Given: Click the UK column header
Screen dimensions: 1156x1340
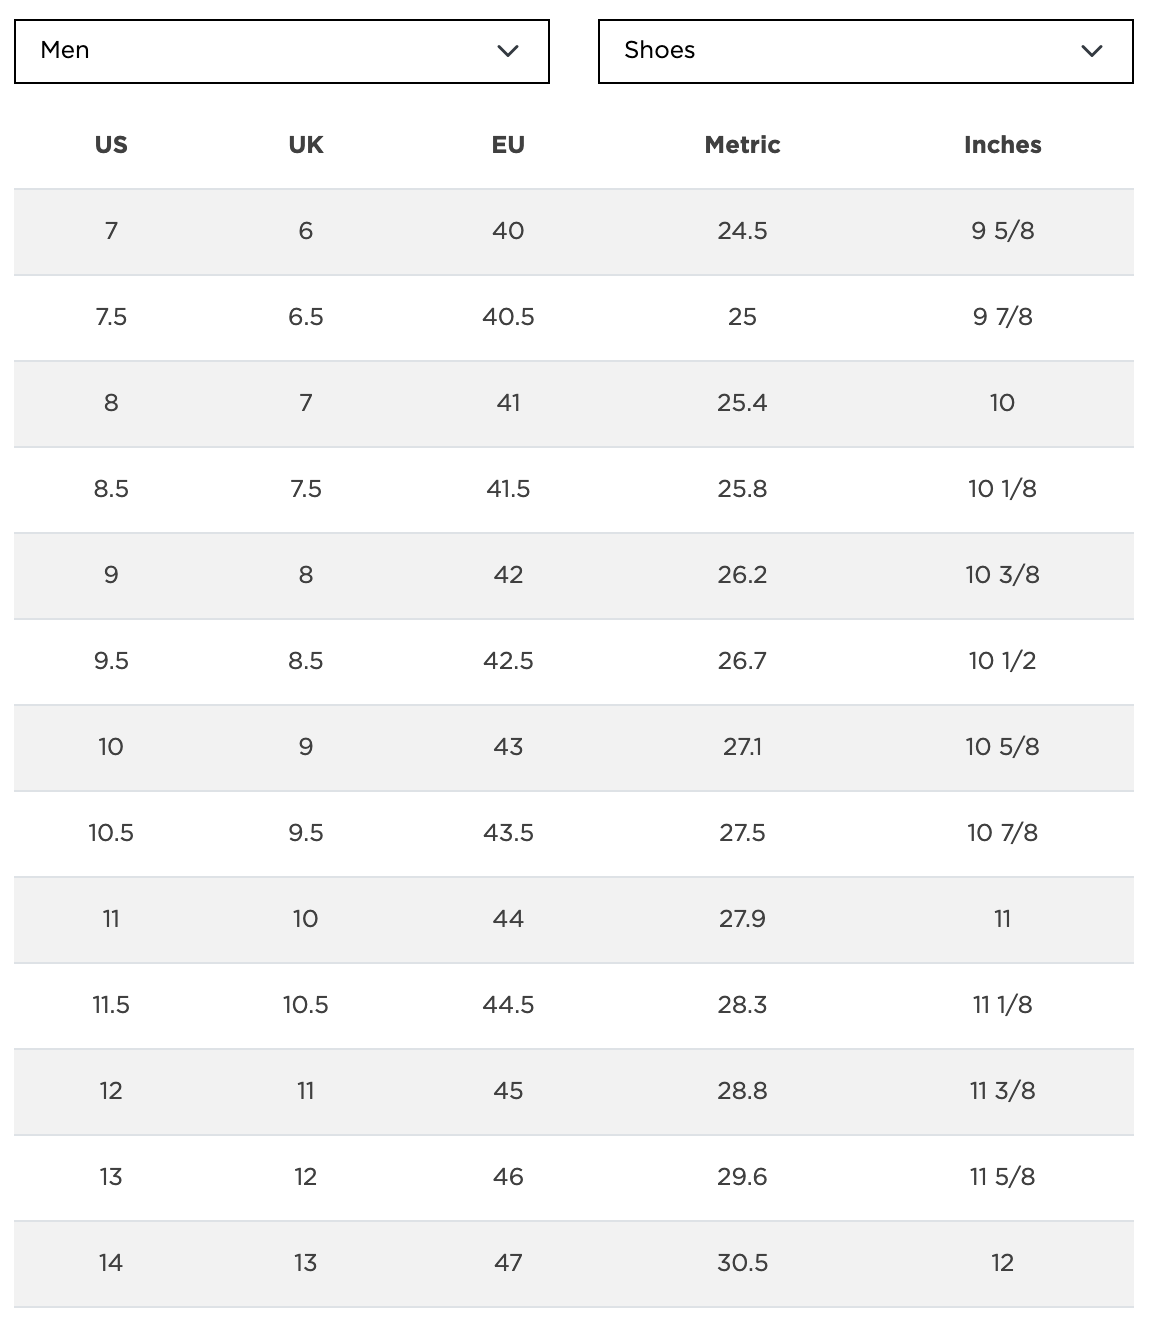Looking at the screenshot, I should click(306, 145).
